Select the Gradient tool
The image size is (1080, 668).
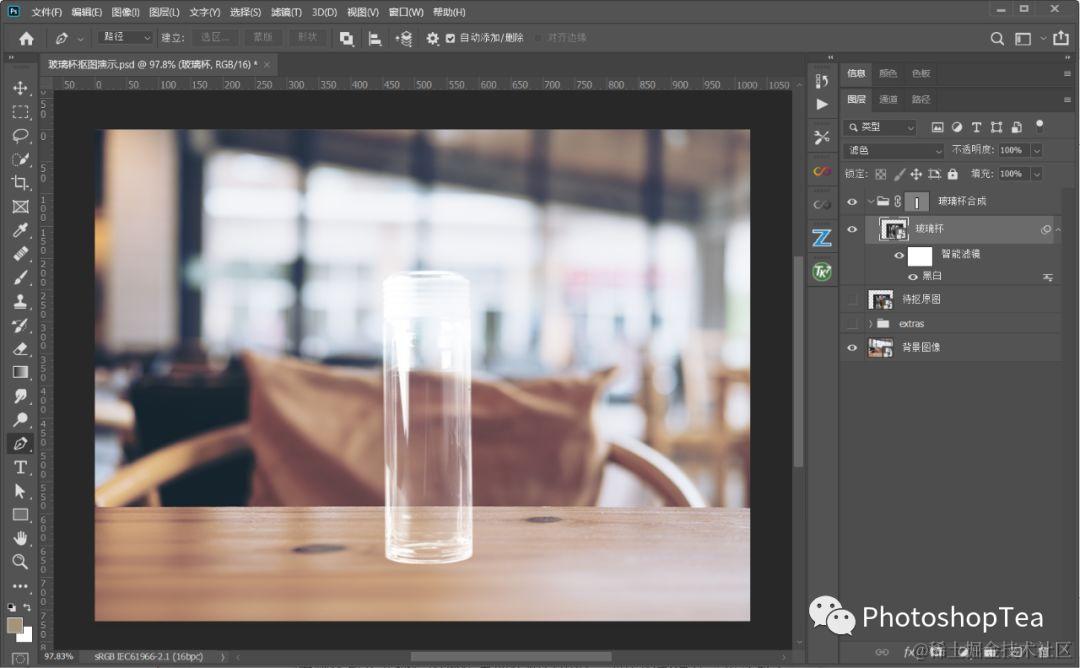click(20, 372)
